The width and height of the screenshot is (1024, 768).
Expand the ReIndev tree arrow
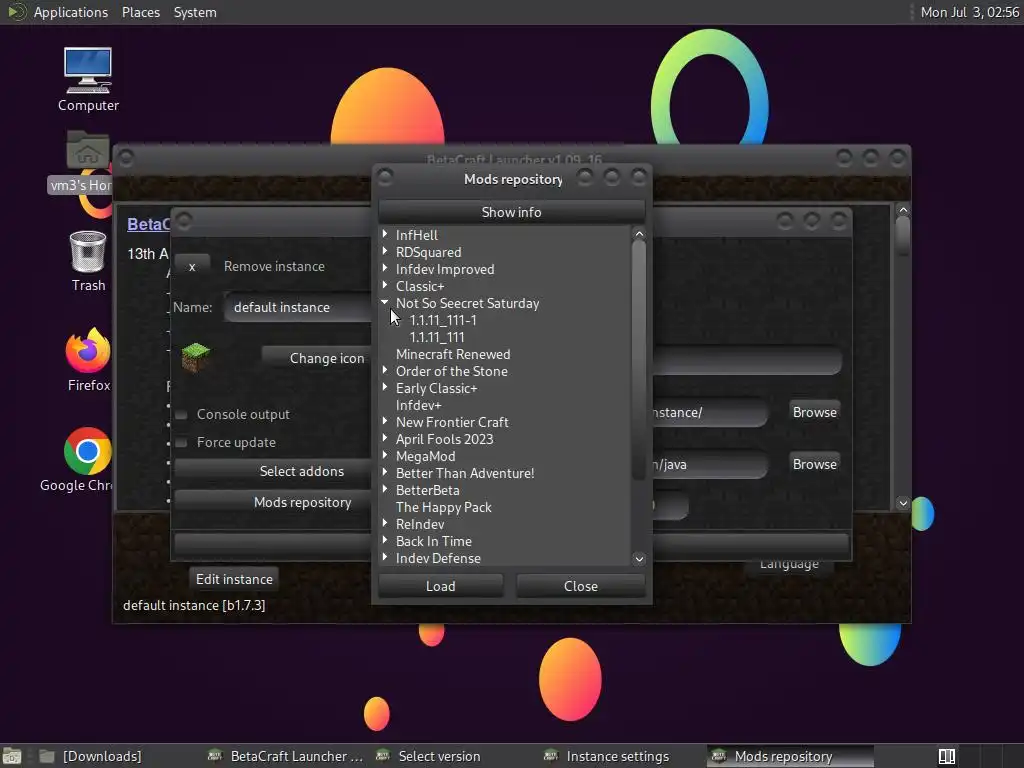pos(385,523)
